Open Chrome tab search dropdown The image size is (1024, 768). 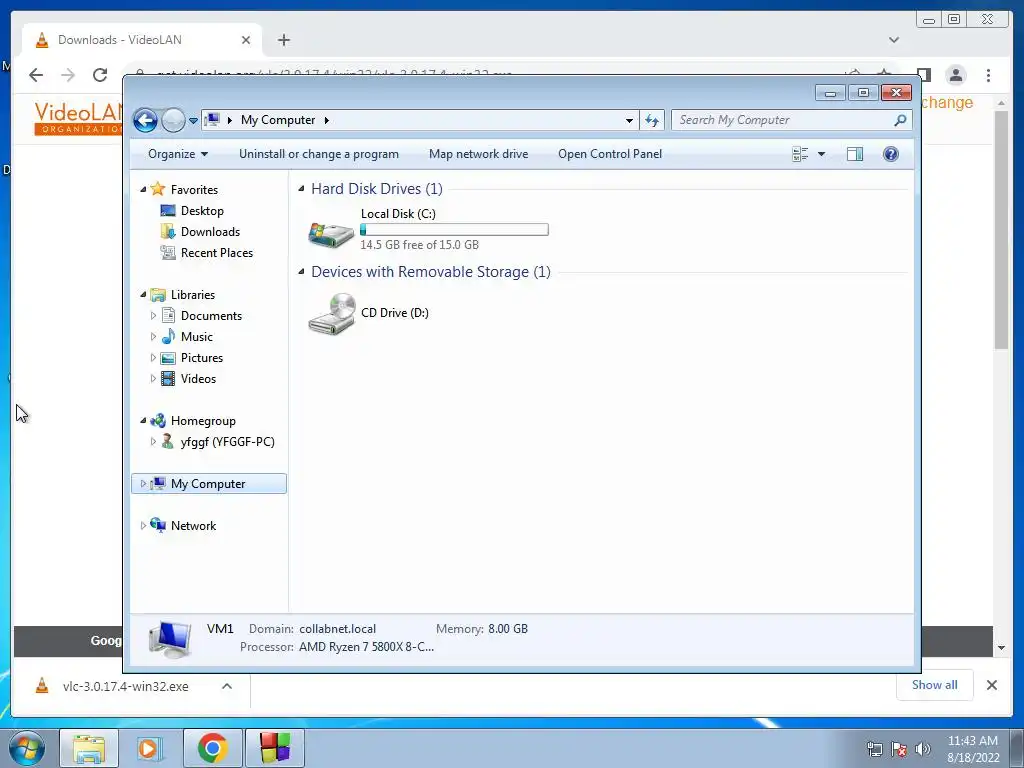tap(894, 40)
